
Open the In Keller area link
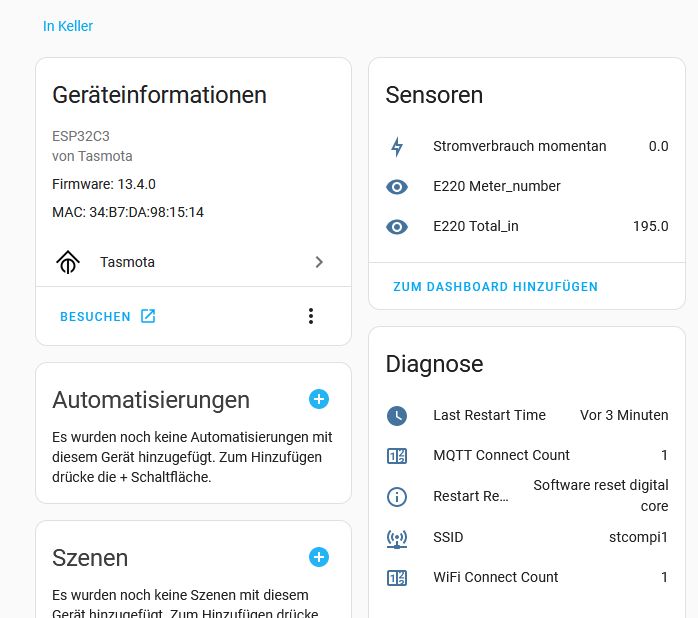pyautogui.click(x=68, y=26)
